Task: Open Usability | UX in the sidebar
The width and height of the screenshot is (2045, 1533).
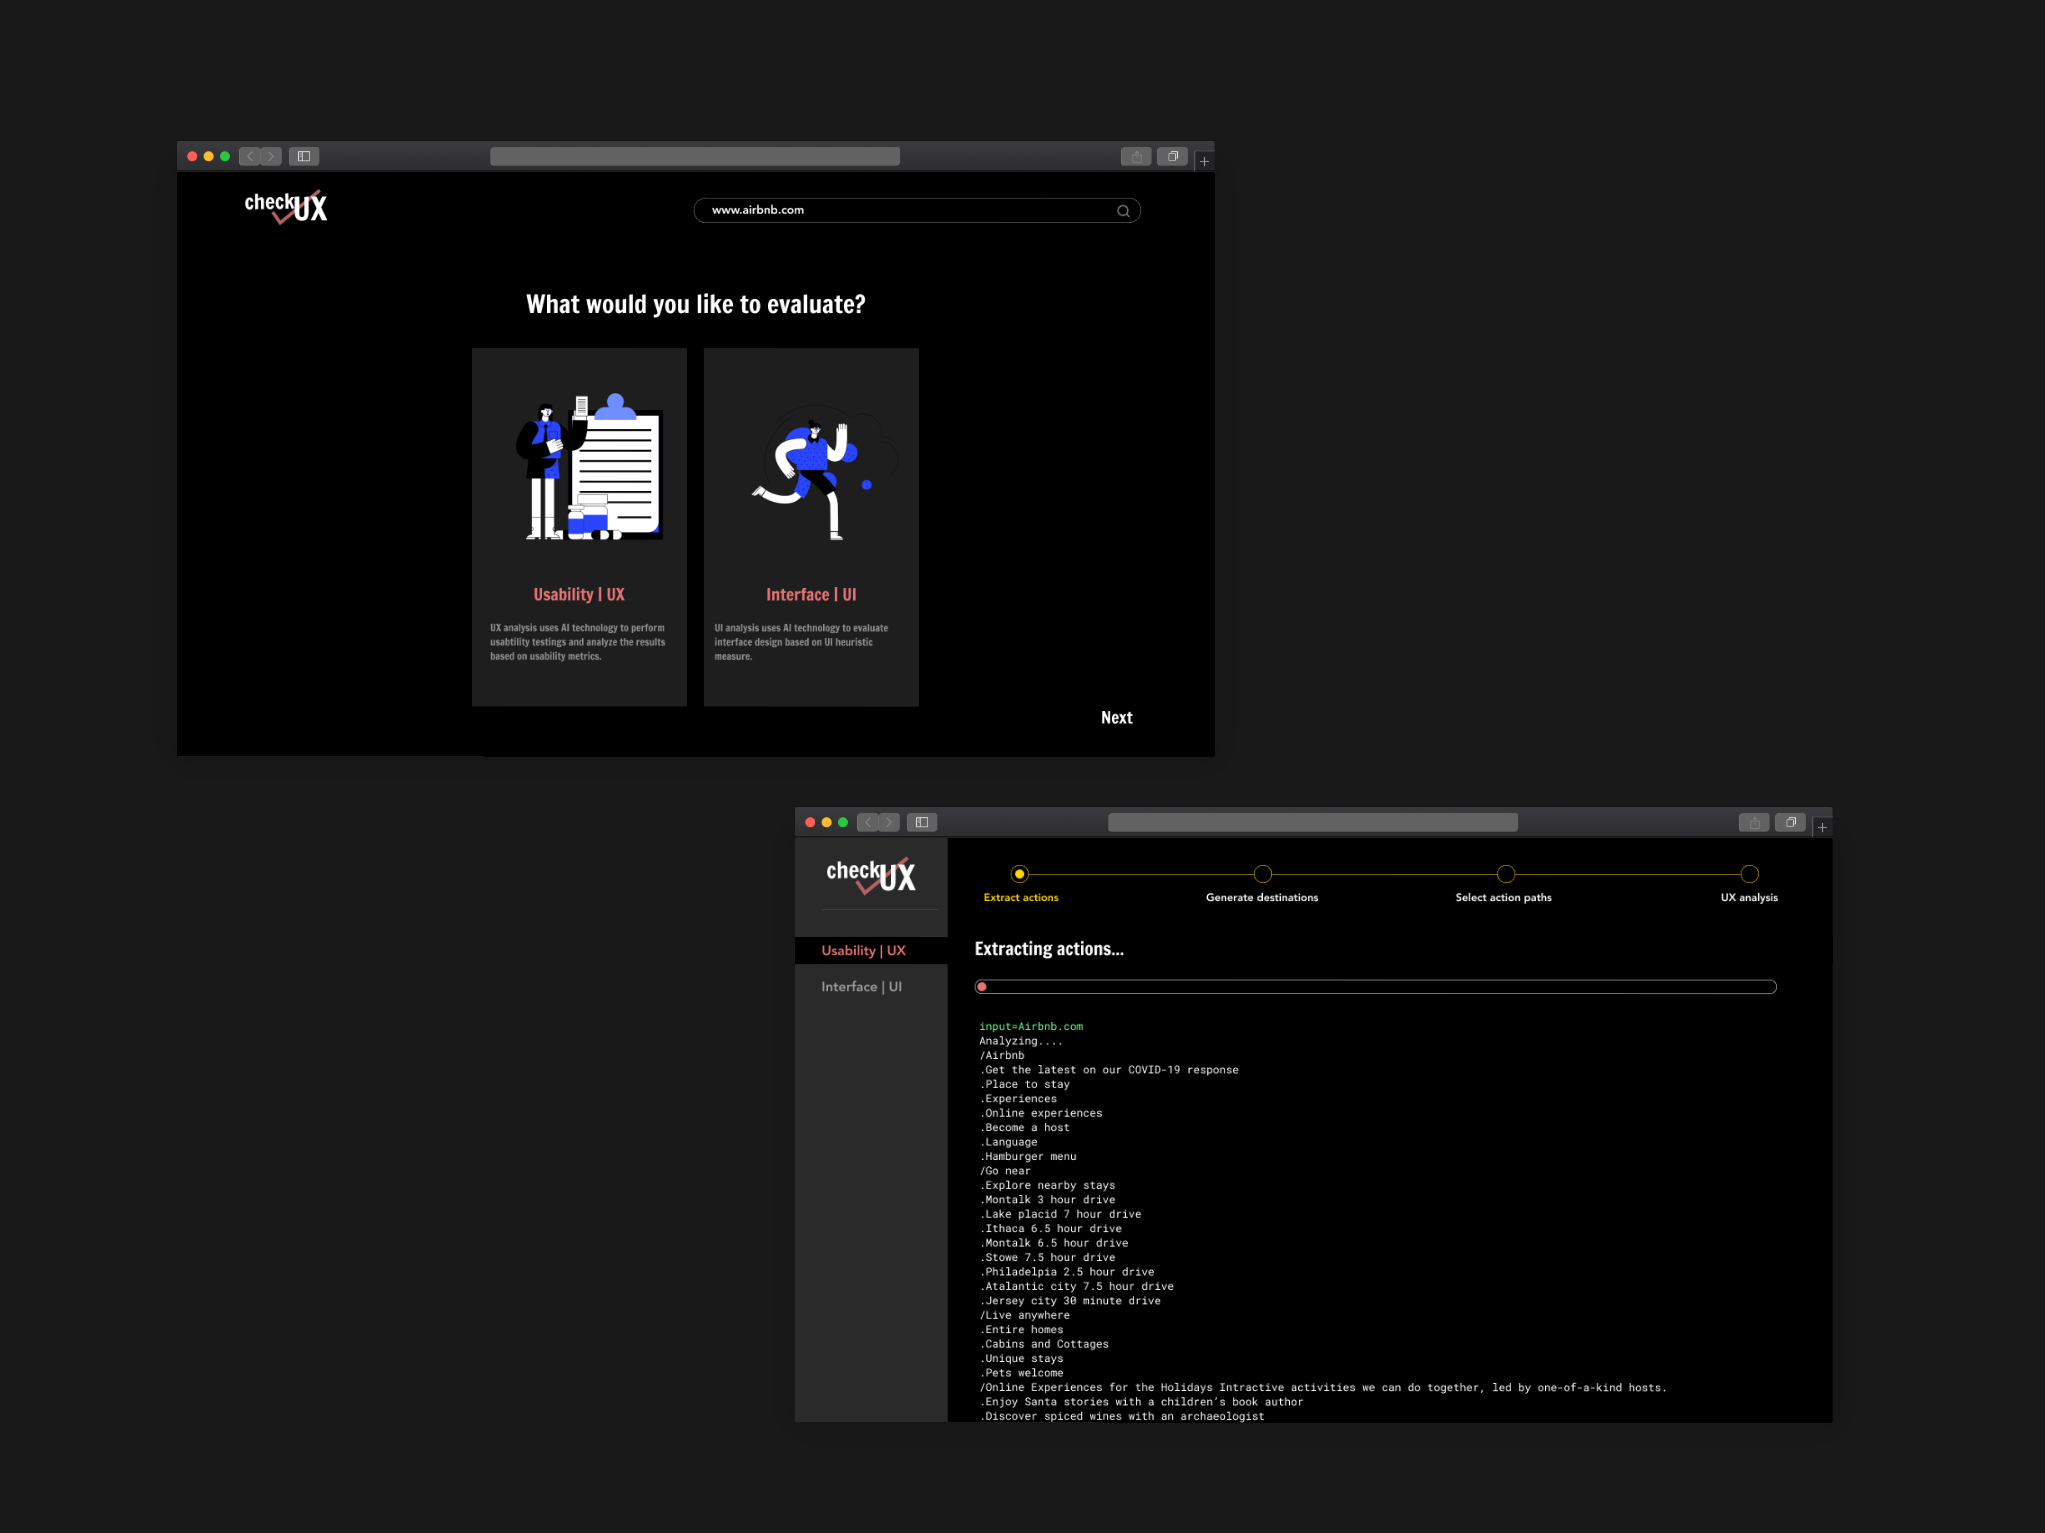Action: point(871,950)
